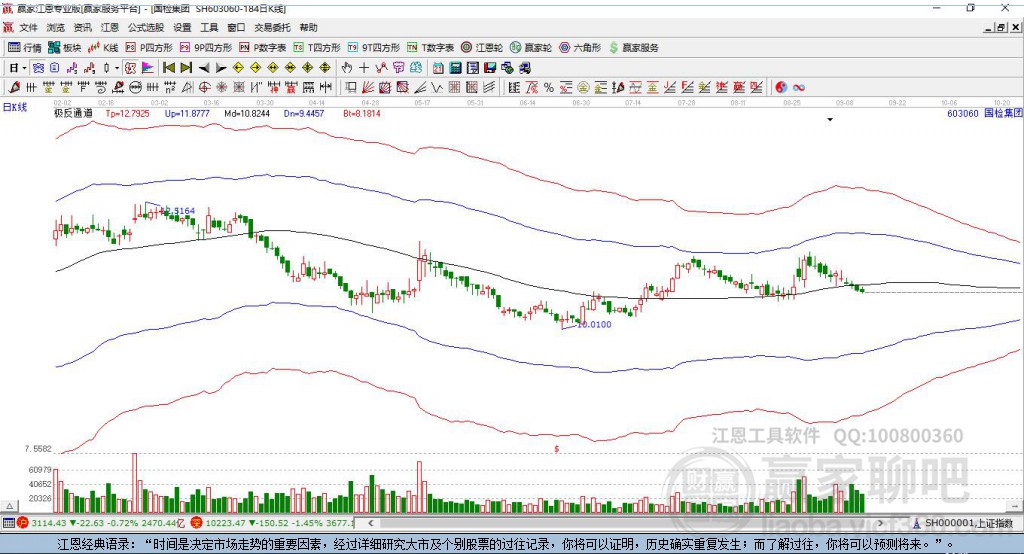The height and width of the screenshot is (554, 1024).
Task: Jump to the first bar
Action: (168, 67)
